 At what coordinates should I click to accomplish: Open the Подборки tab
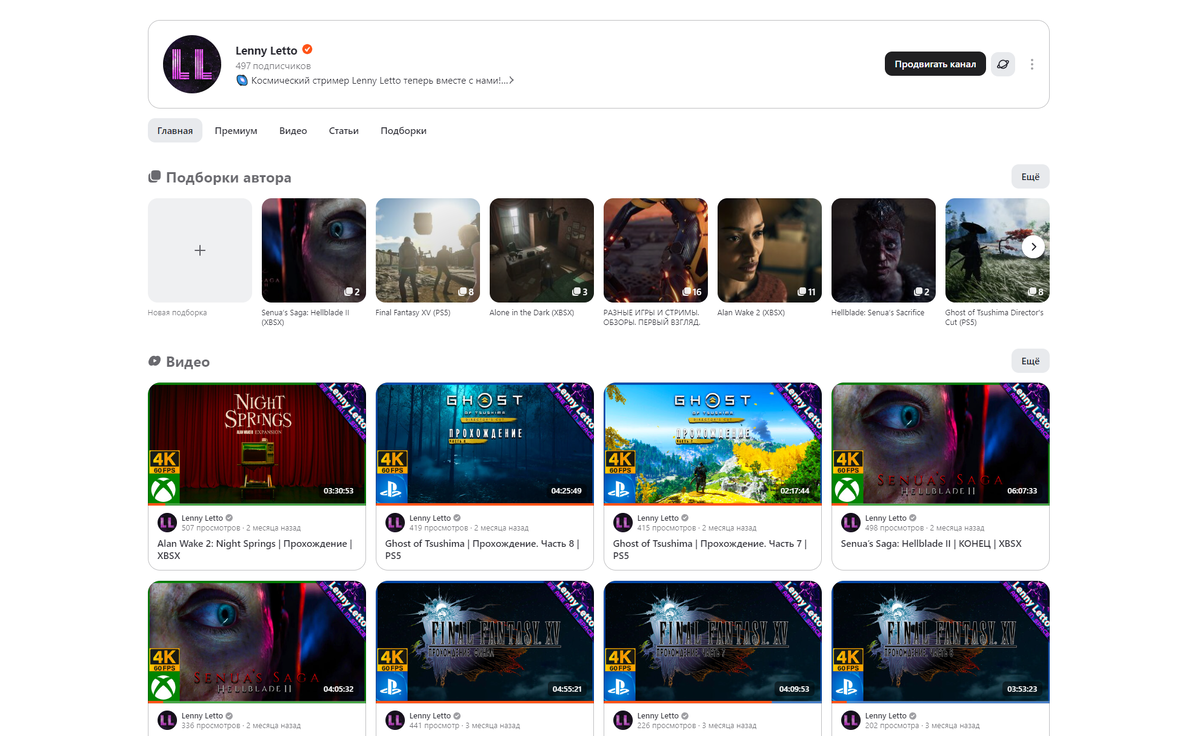(403, 131)
